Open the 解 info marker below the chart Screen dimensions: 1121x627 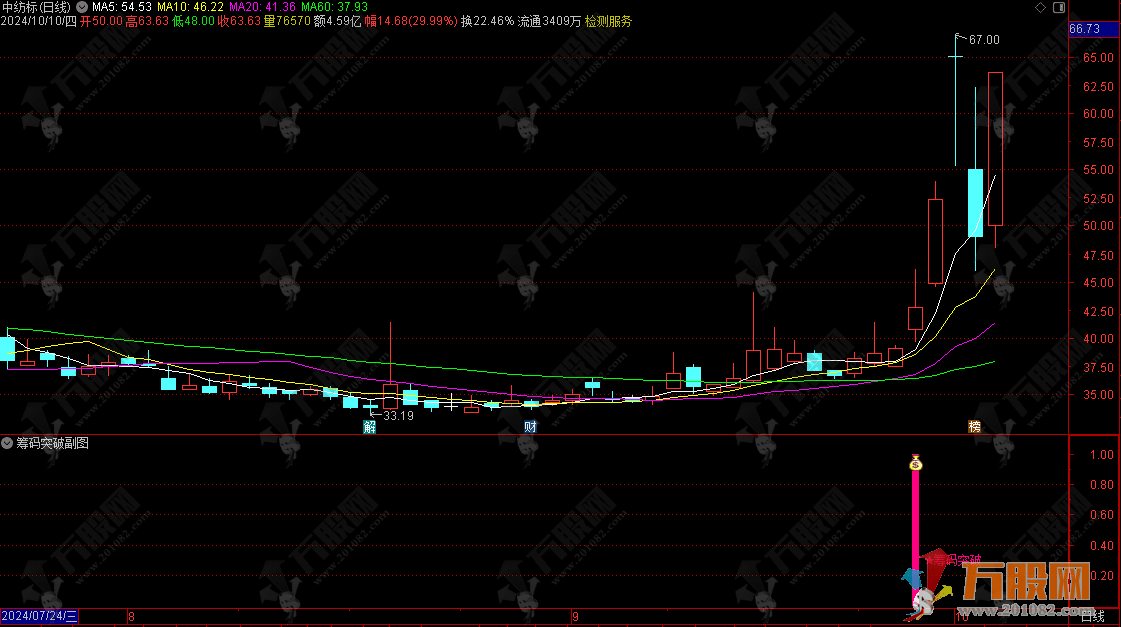point(370,427)
